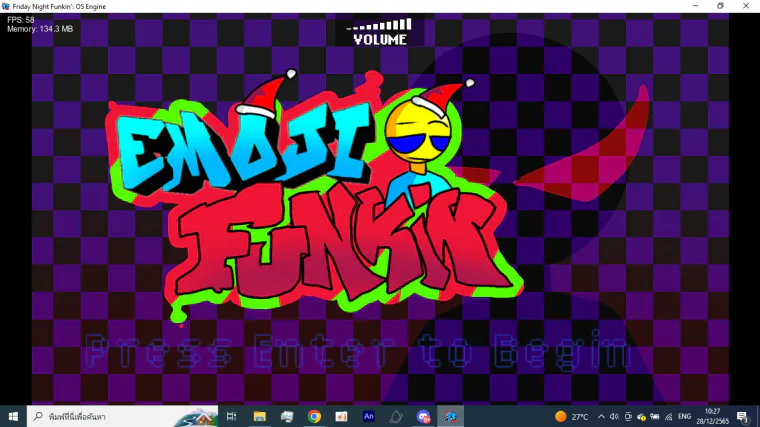
Task: Switch the ENG input language indicator
Action: pos(684,416)
